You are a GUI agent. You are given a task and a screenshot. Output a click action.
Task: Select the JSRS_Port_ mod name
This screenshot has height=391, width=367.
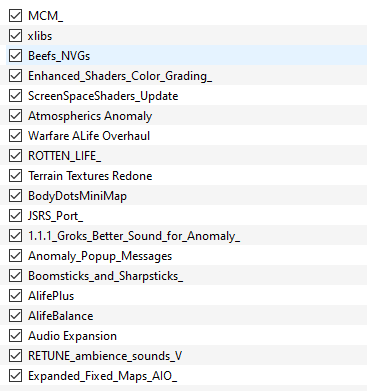coord(55,216)
